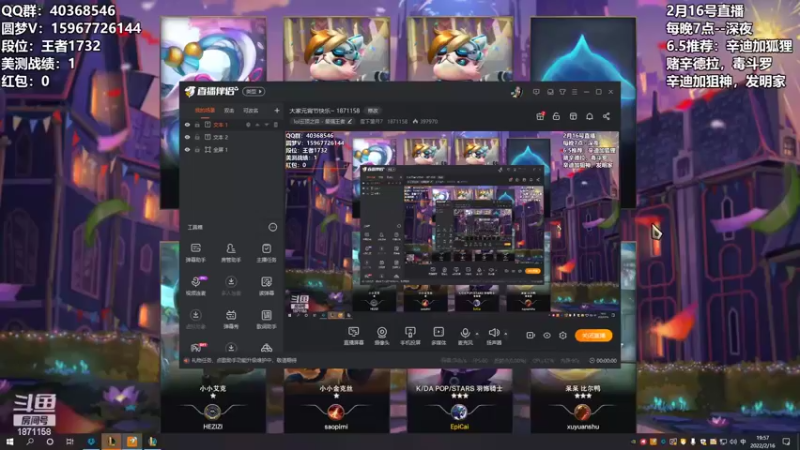This screenshot has width=800, height=450.
Task: Toggle the lock on the 文本 1 source
Action: click(197, 124)
